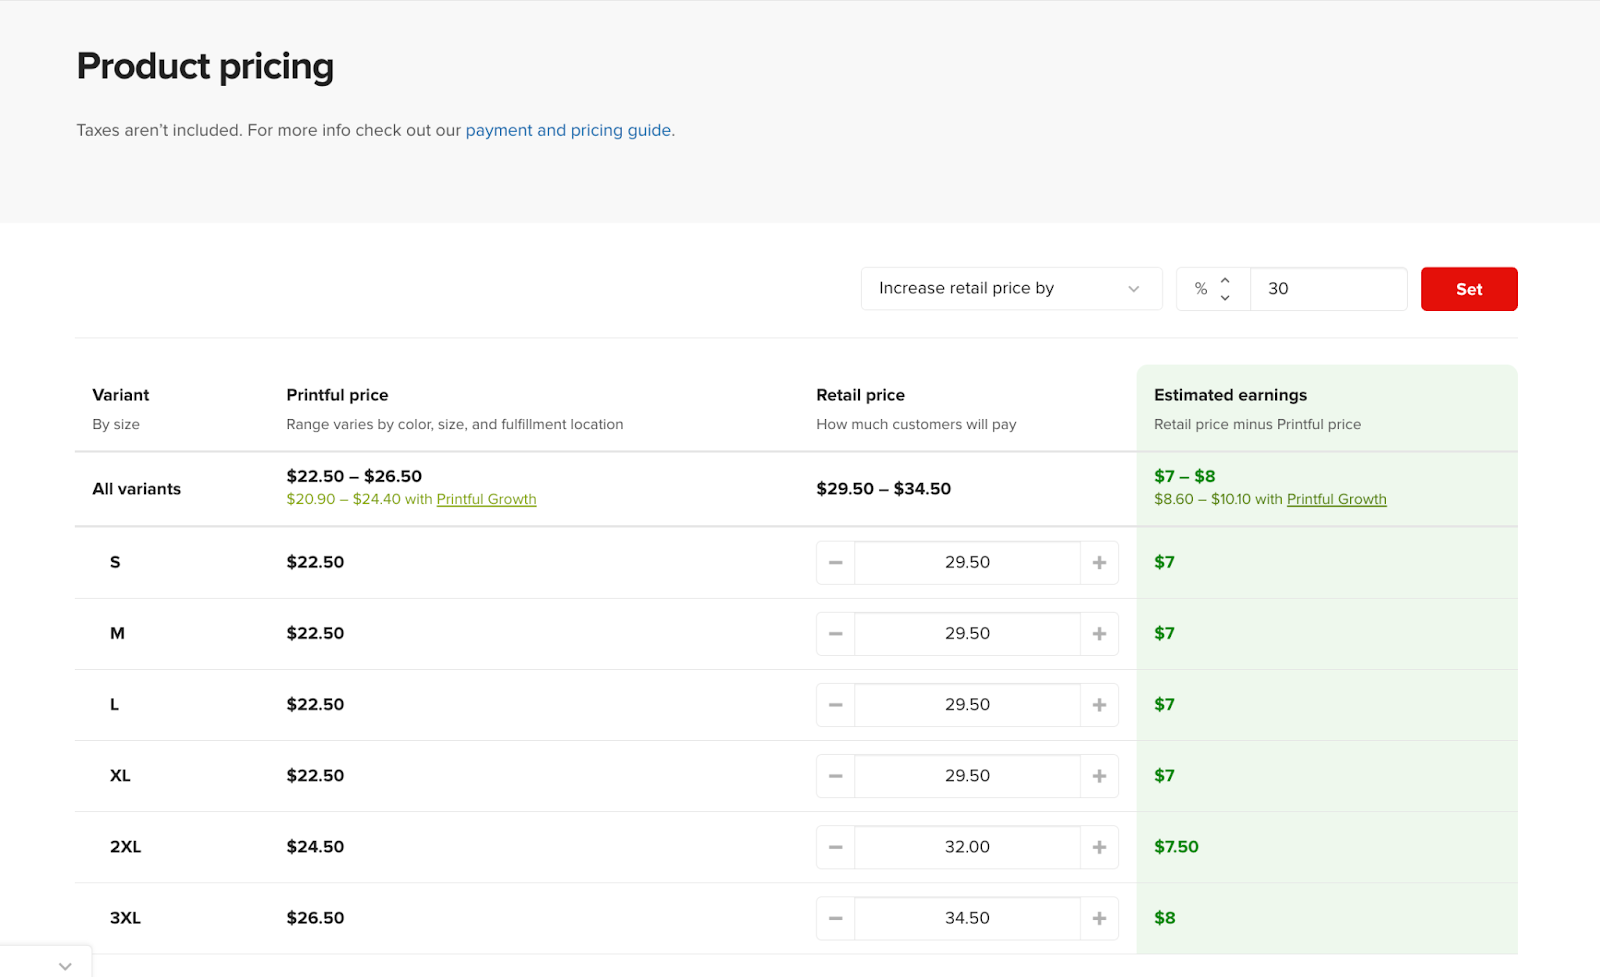Click the plus icon for size S retail price
The width and height of the screenshot is (1600, 977).
1099,562
